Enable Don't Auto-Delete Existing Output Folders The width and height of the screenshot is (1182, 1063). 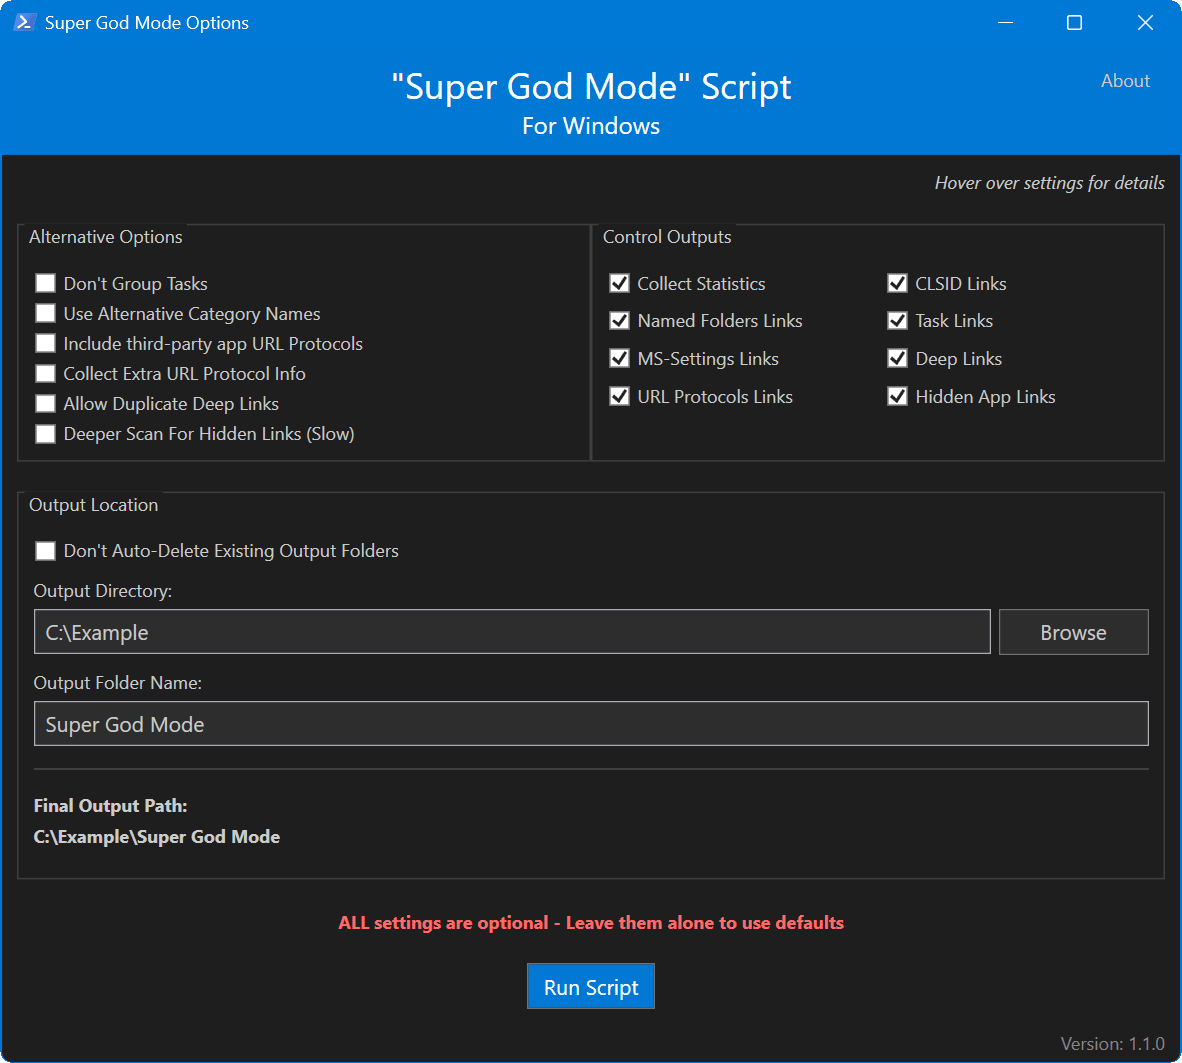pyautogui.click(x=45, y=550)
